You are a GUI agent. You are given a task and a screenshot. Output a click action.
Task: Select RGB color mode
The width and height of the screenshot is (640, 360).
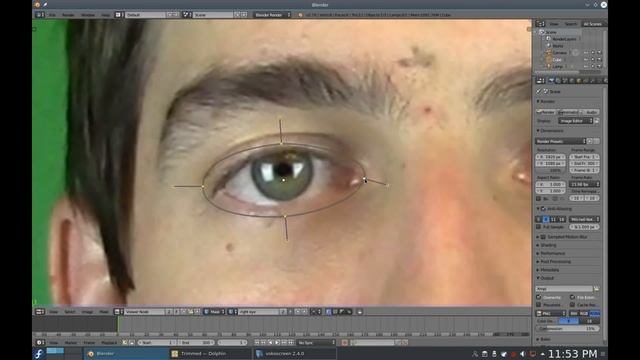(584, 313)
